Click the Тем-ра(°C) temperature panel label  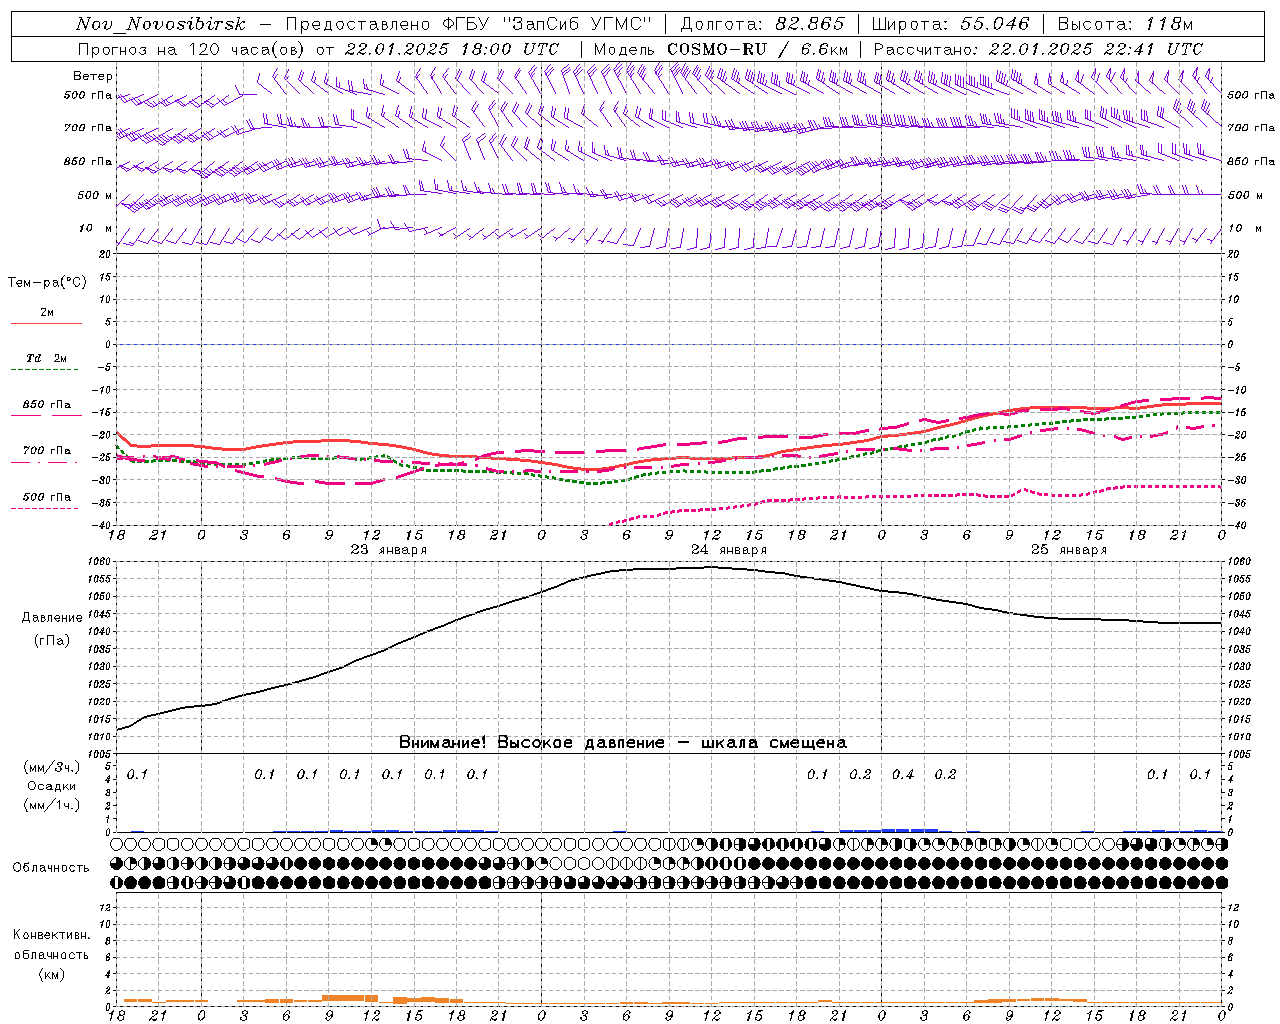(47, 283)
